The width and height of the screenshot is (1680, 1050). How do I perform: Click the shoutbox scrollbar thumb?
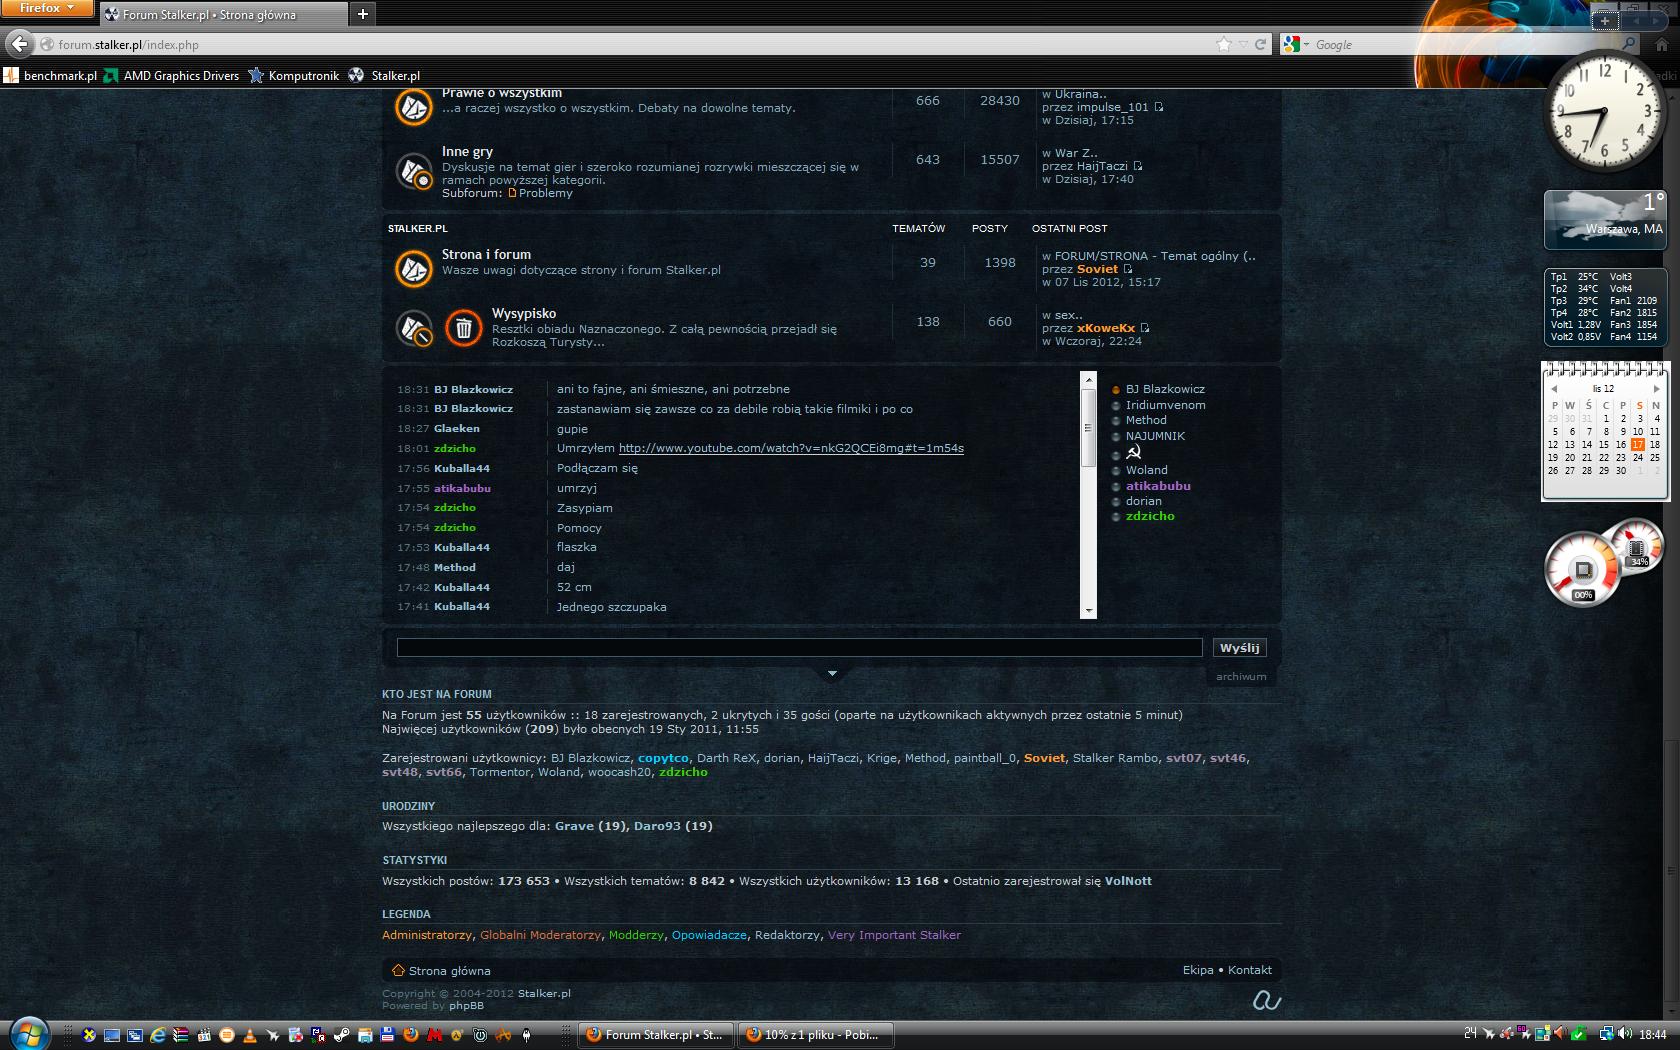pyautogui.click(x=1088, y=427)
